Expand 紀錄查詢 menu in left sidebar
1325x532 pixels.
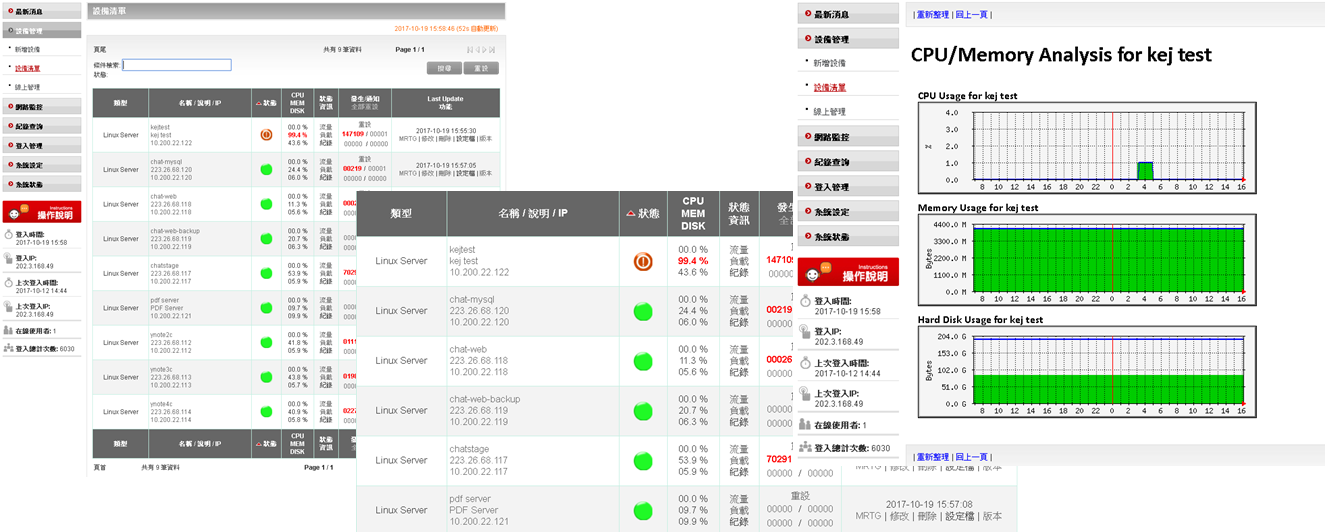point(41,126)
